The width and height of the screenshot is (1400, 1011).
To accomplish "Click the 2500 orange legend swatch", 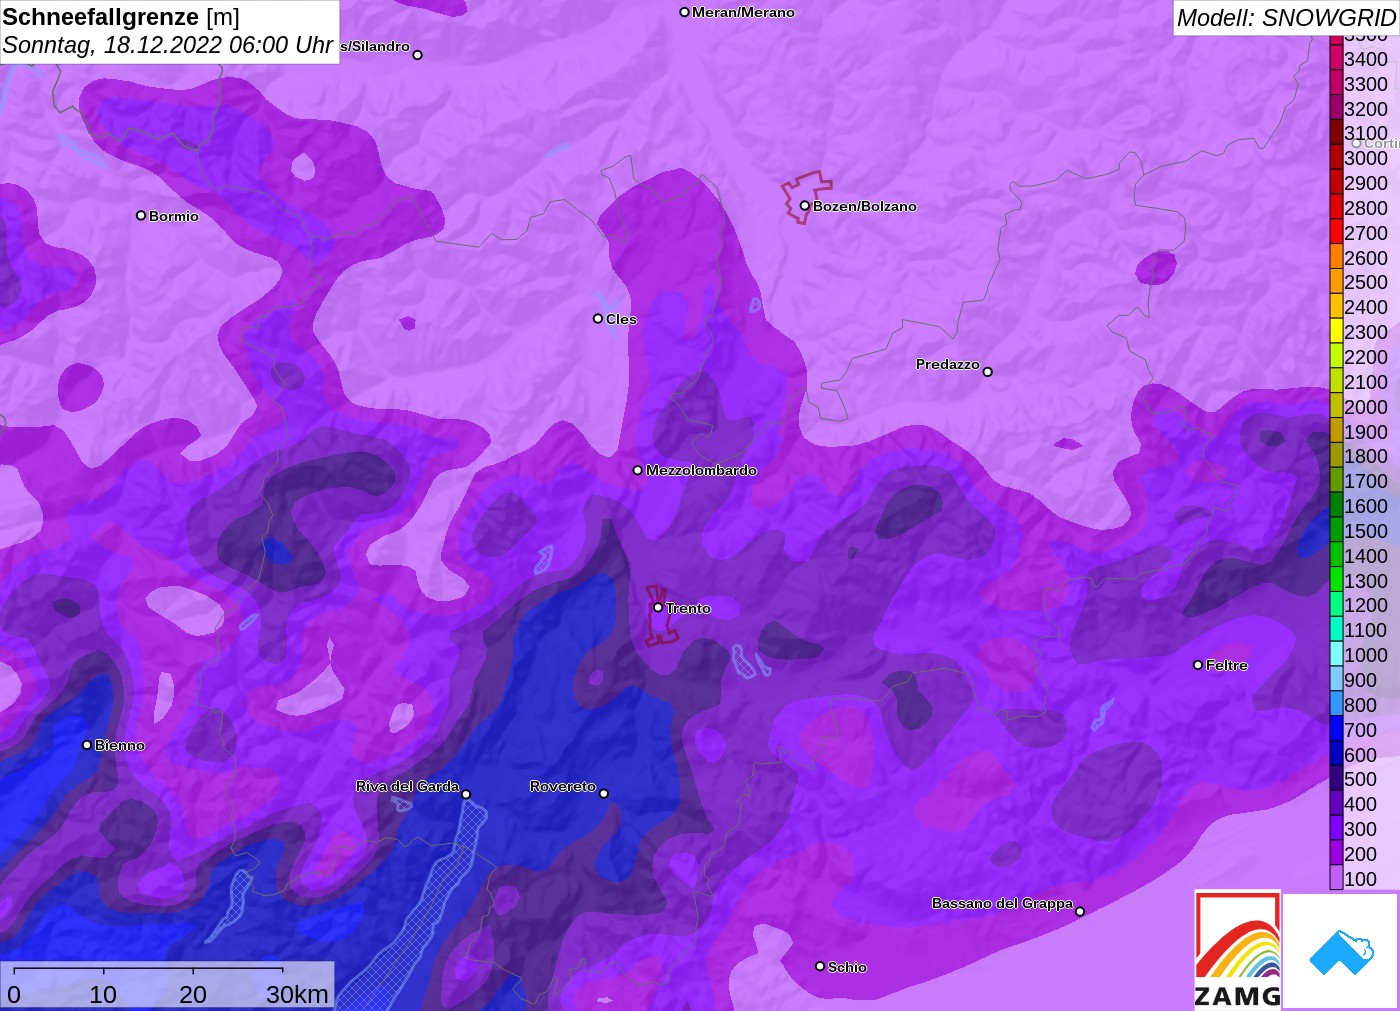I will (1336, 282).
